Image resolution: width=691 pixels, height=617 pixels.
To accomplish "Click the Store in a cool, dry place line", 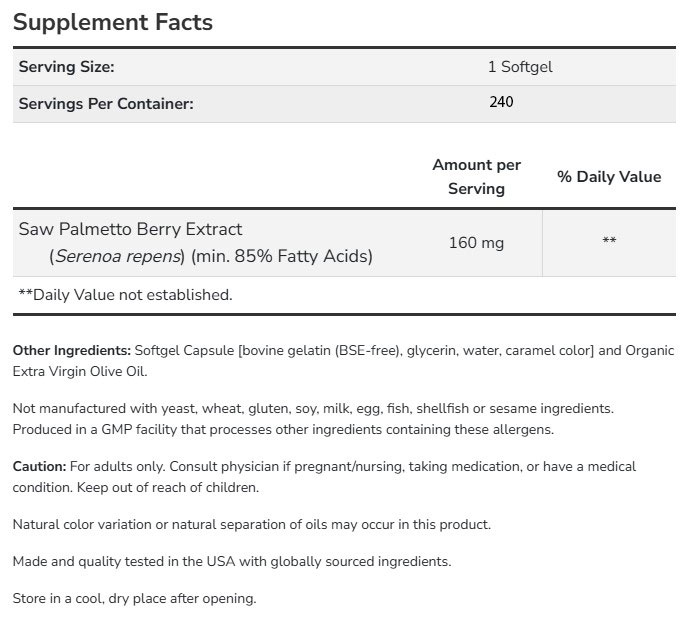I will (135, 599).
